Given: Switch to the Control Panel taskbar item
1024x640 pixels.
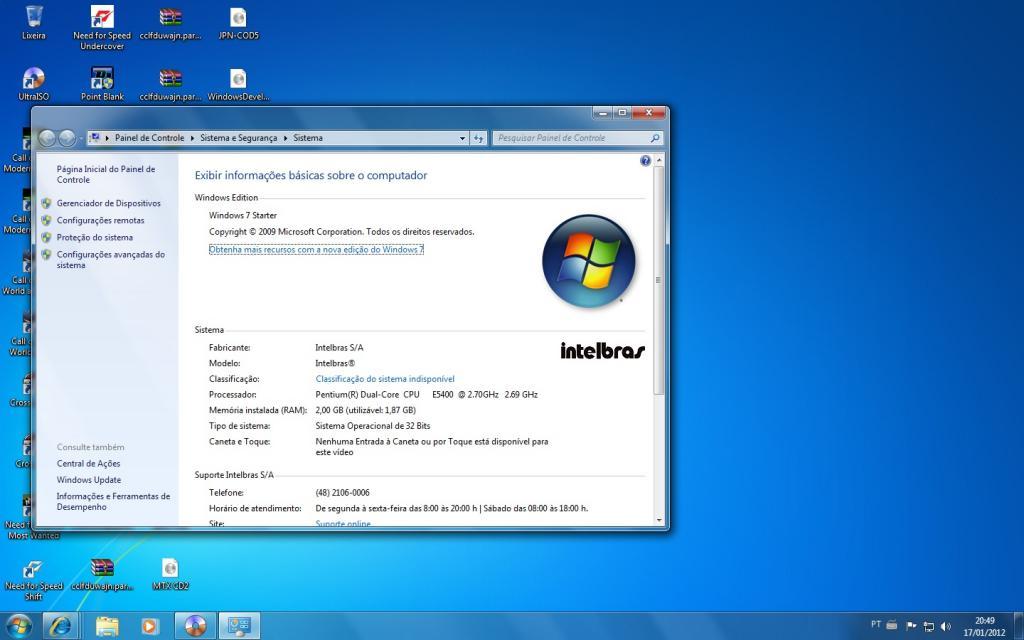Looking at the screenshot, I should click(239, 626).
